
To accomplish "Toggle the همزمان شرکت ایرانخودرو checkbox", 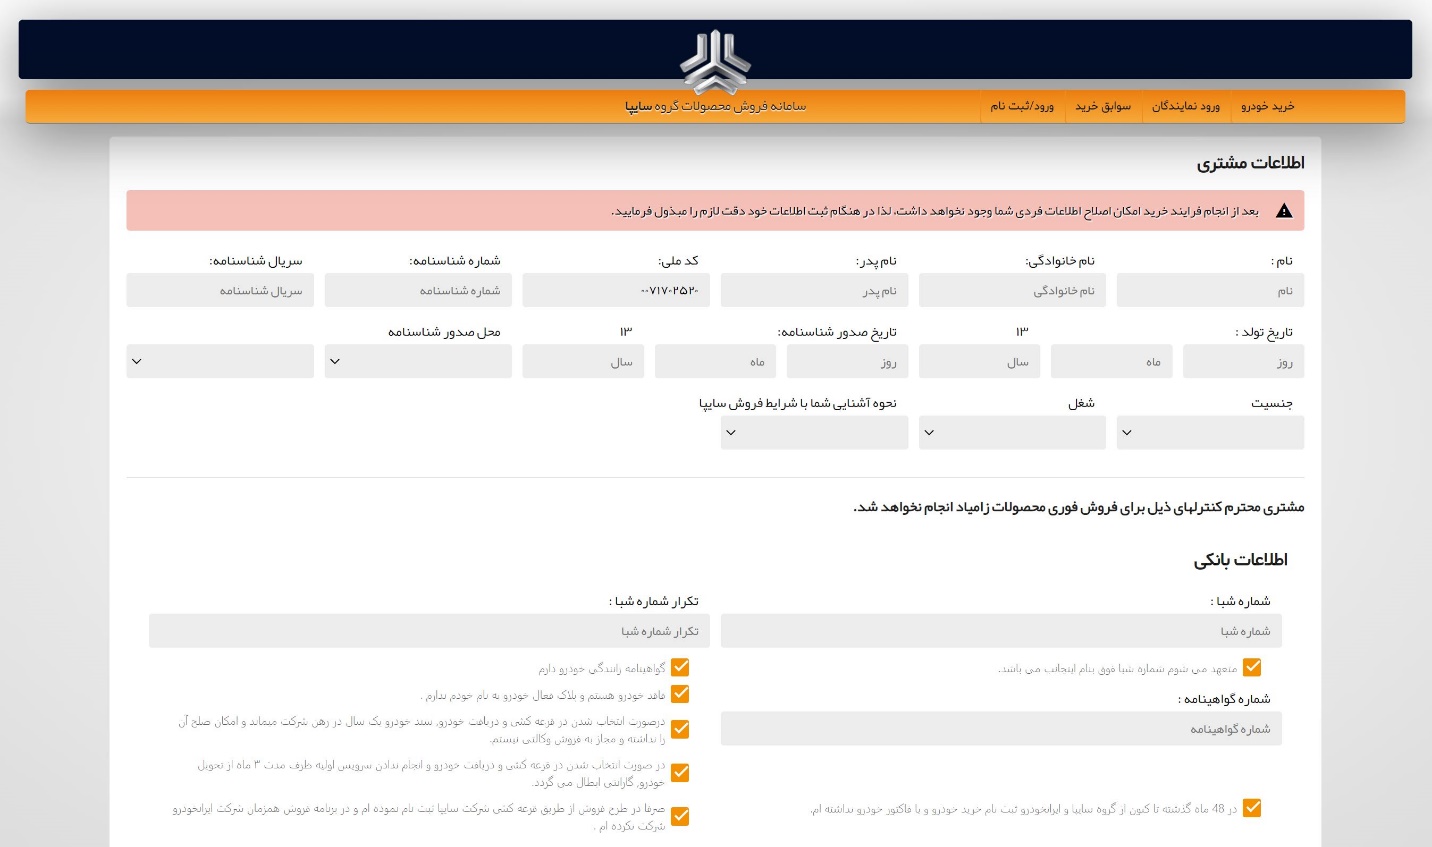I will 680,816.
